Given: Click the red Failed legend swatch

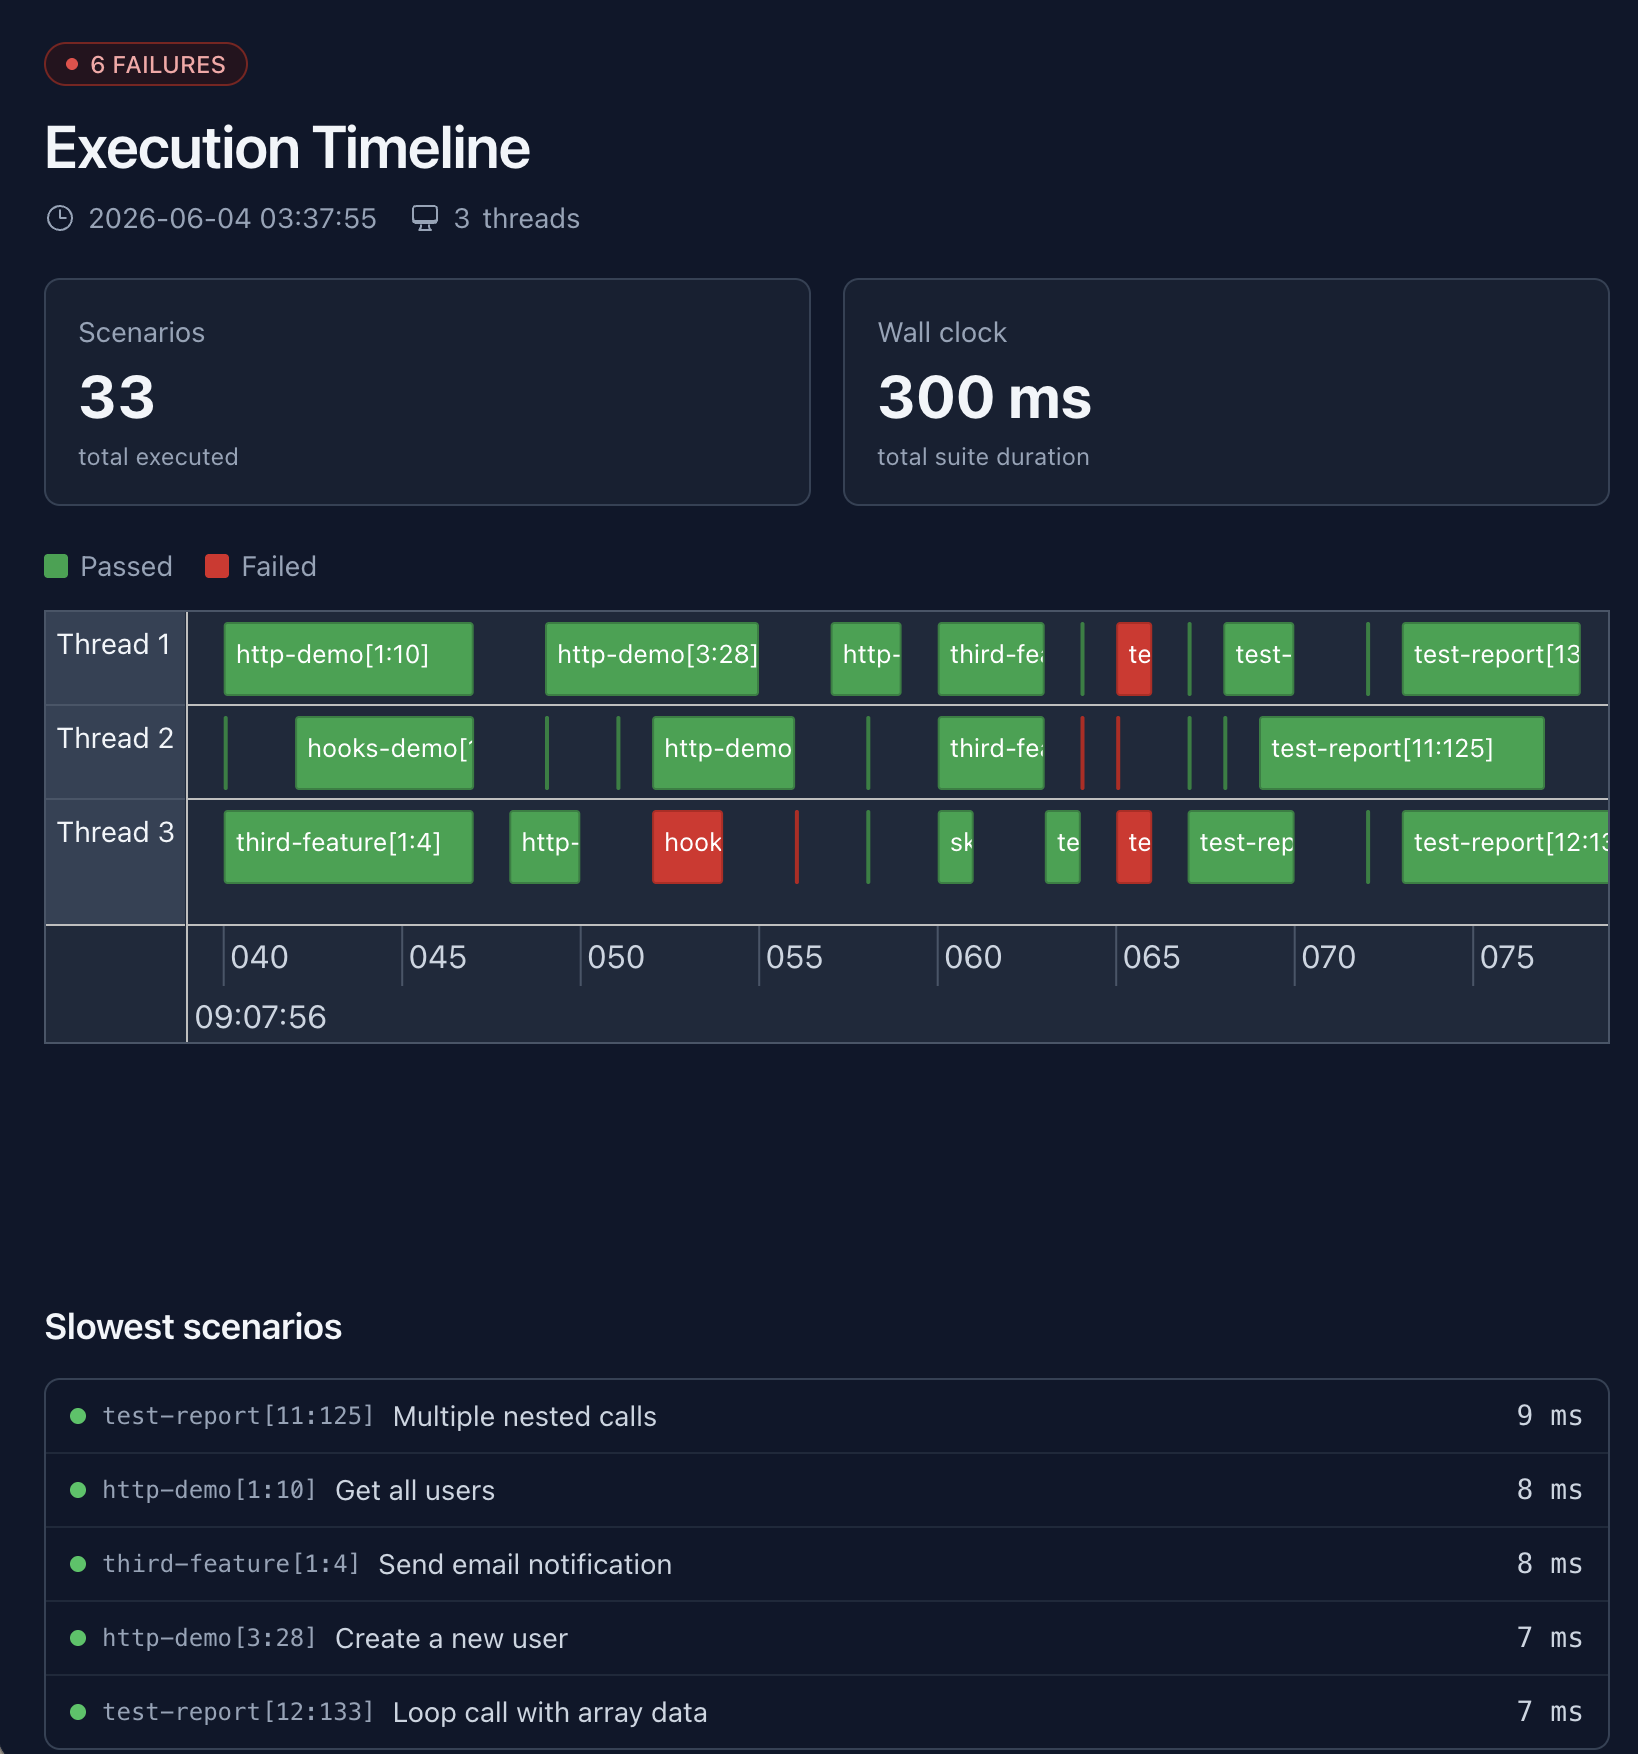Looking at the screenshot, I should [217, 566].
